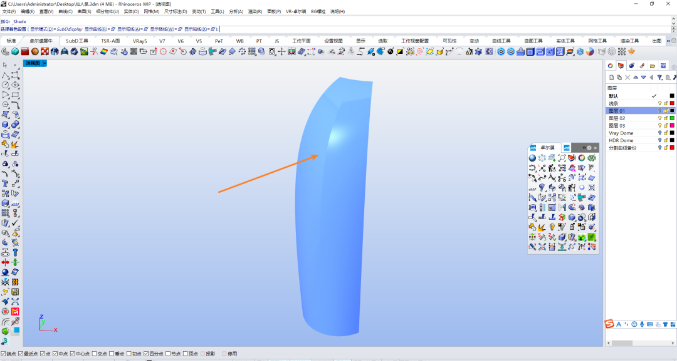Move the layer up with the up arrow icon

(636, 77)
